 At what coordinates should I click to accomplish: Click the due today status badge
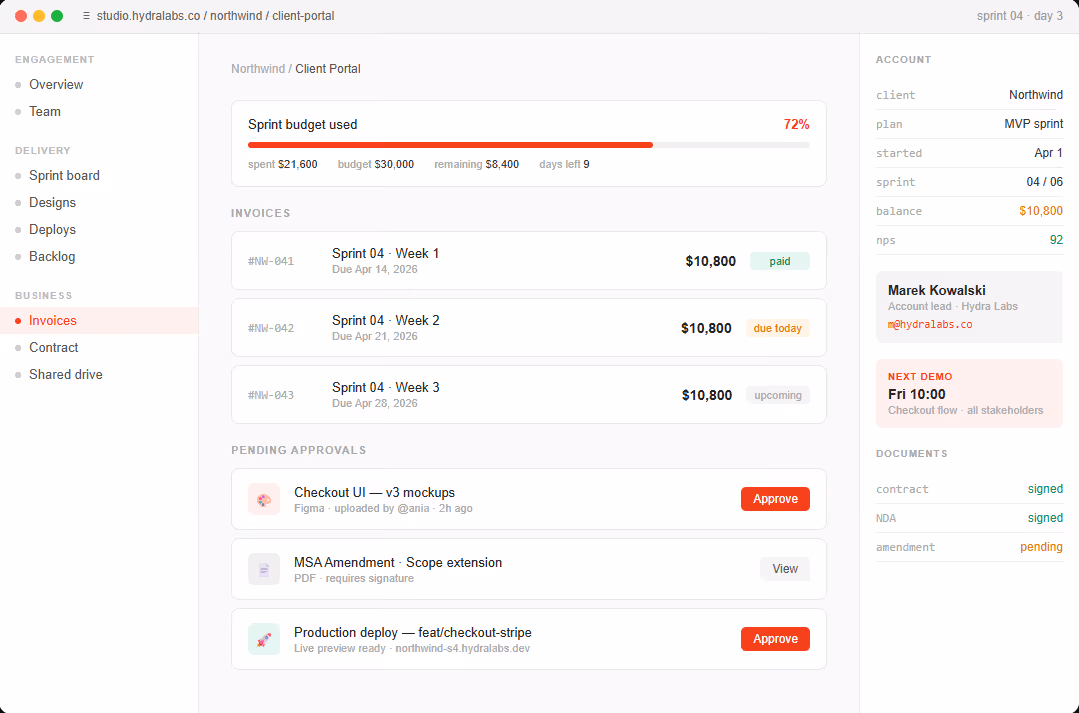778,328
